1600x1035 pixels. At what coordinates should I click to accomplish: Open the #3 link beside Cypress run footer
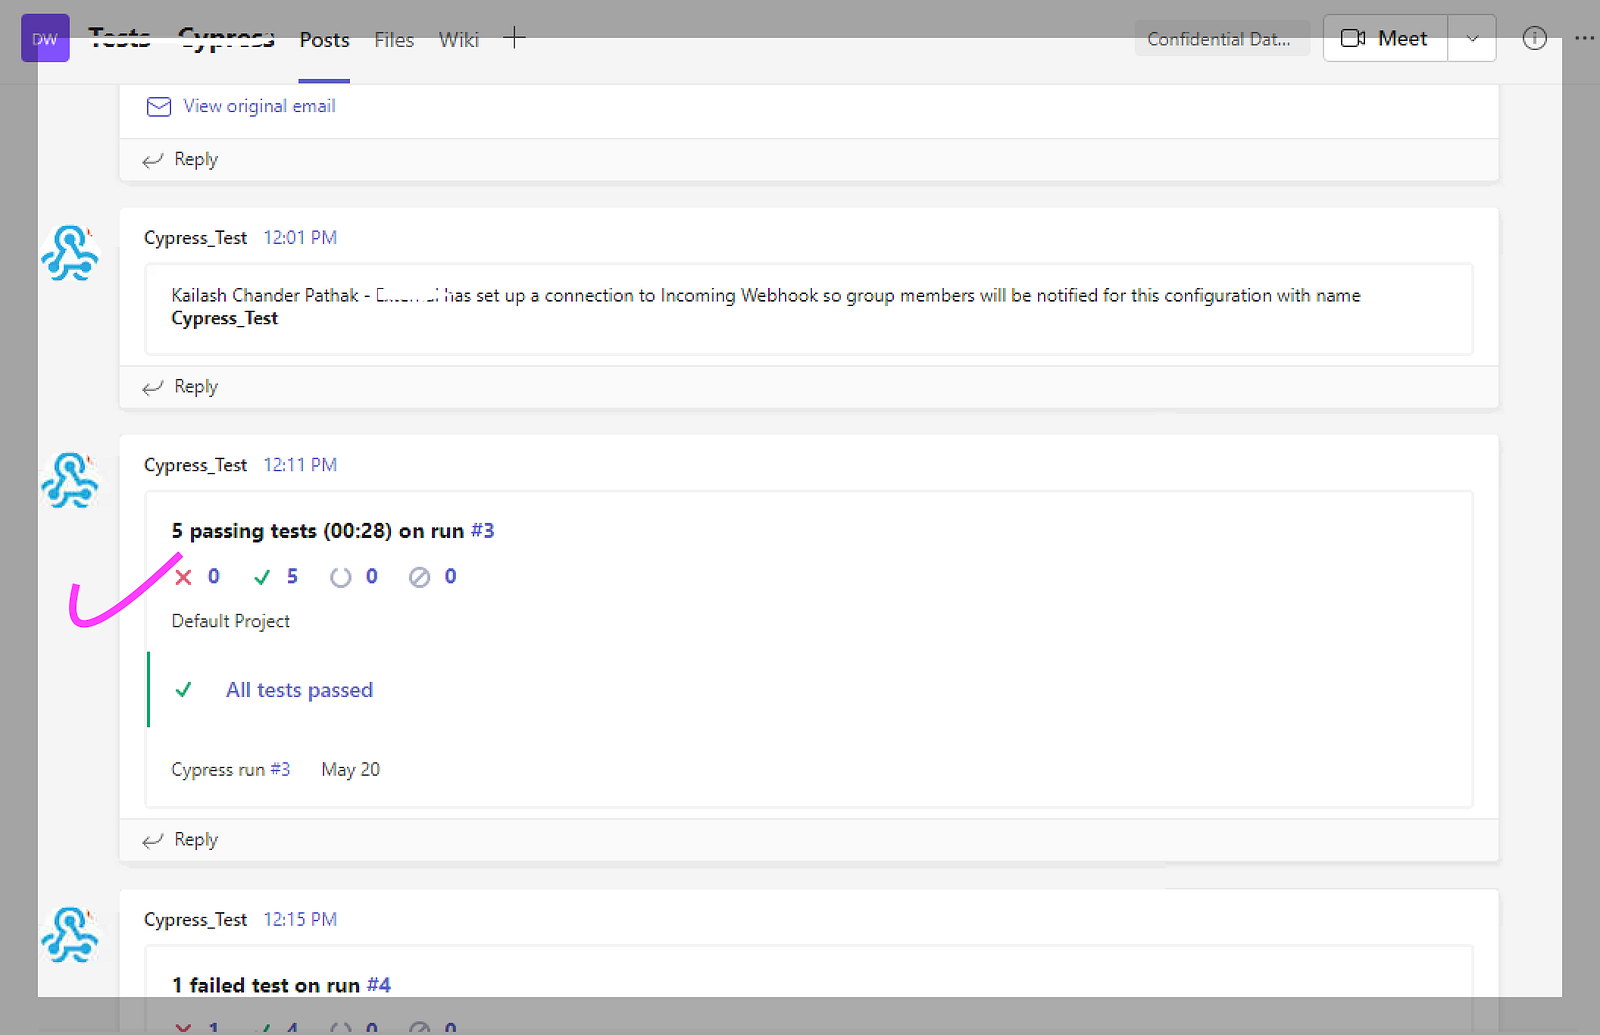pos(280,770)
